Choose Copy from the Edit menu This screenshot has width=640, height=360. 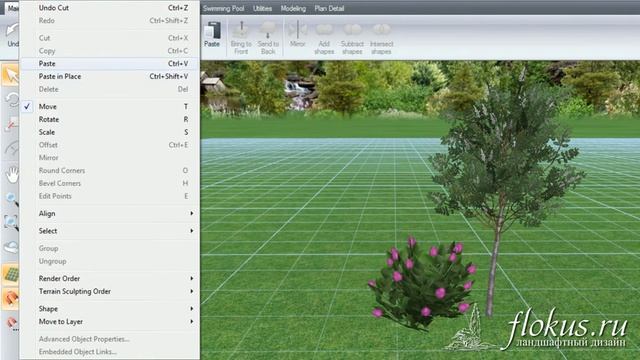110,51
